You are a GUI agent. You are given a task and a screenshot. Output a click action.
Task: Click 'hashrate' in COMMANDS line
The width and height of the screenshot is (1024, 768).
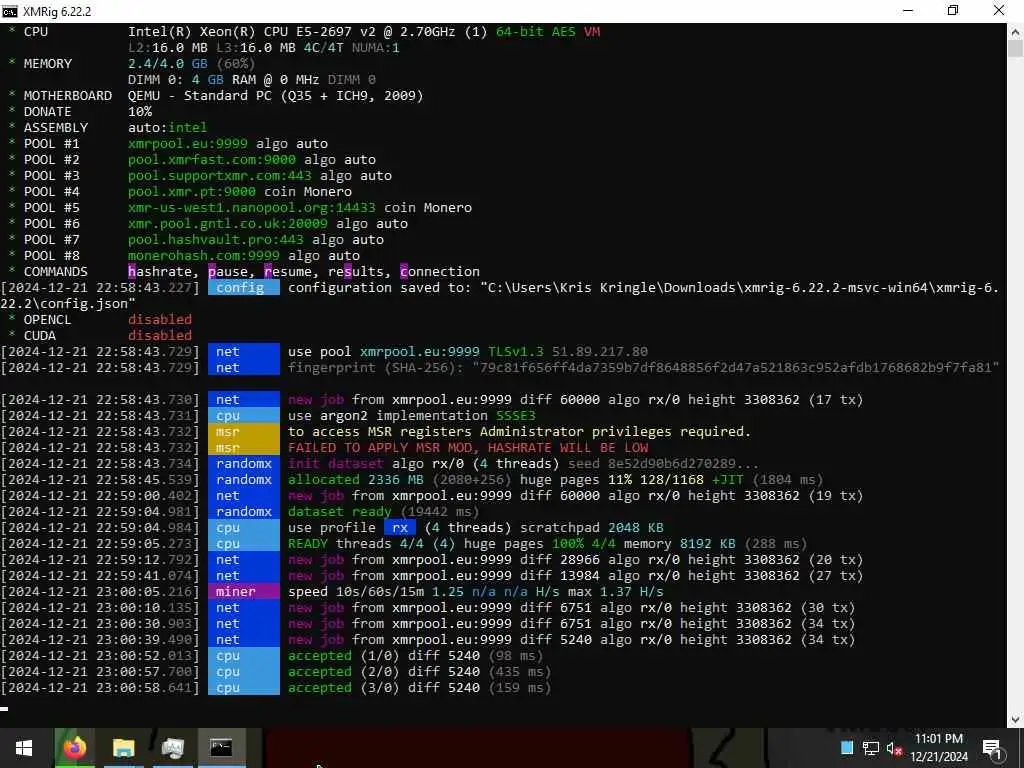point(160,272)
